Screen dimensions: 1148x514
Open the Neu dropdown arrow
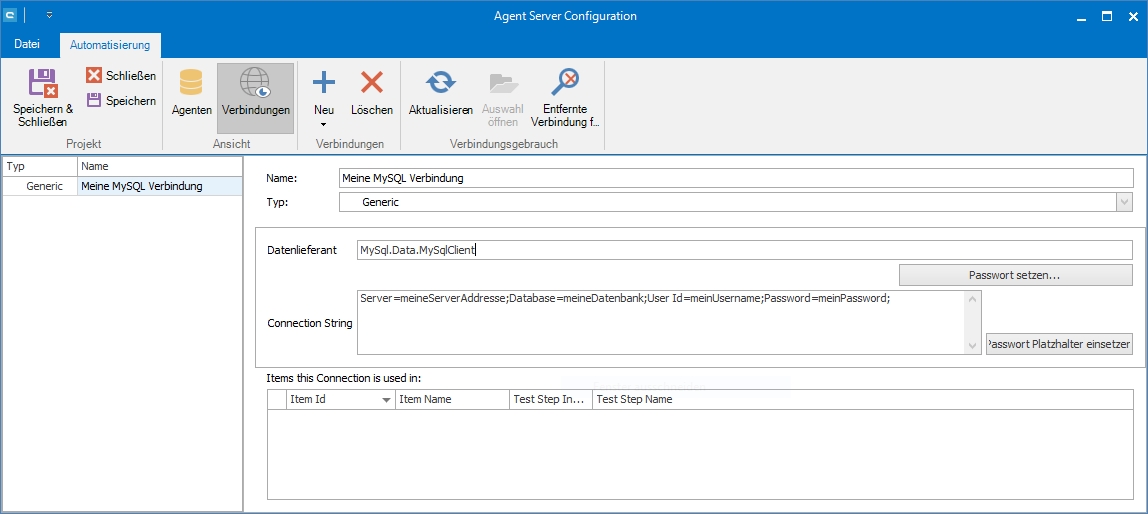tap(324, 125)
